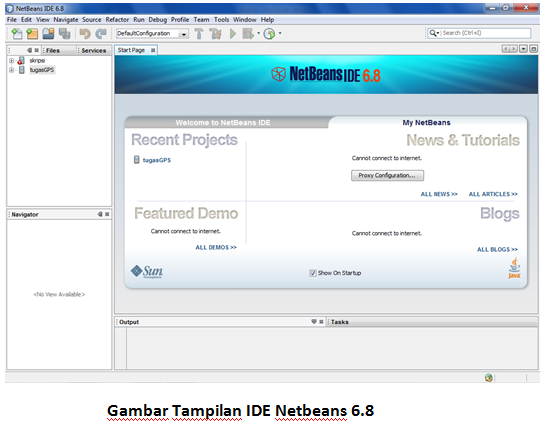Close the Start Page tab
The height and width of the screenshot is (422, 545).
pyautogui.click(x=153, y=50)
